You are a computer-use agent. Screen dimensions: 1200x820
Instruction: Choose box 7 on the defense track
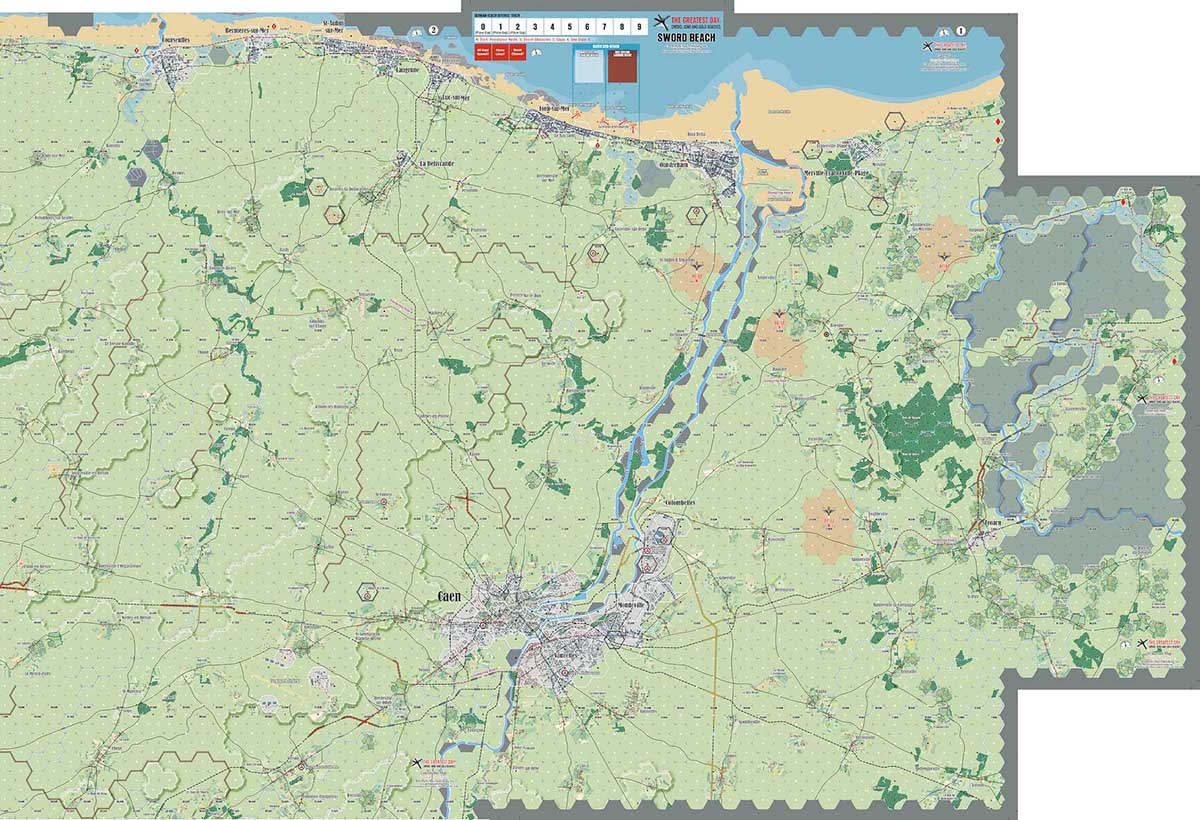(x=604, y=27)
